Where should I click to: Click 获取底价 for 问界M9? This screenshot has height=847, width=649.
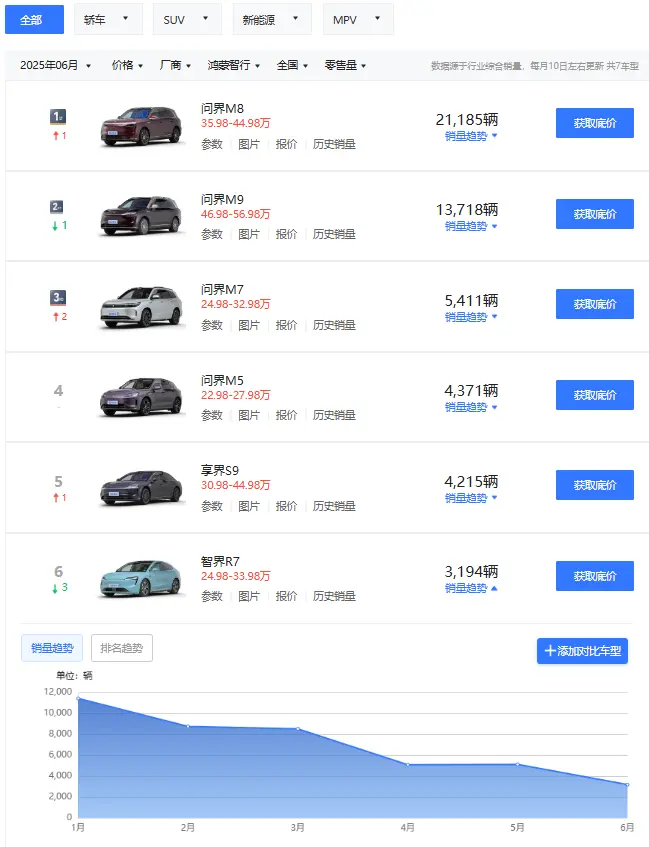(594, 214)
